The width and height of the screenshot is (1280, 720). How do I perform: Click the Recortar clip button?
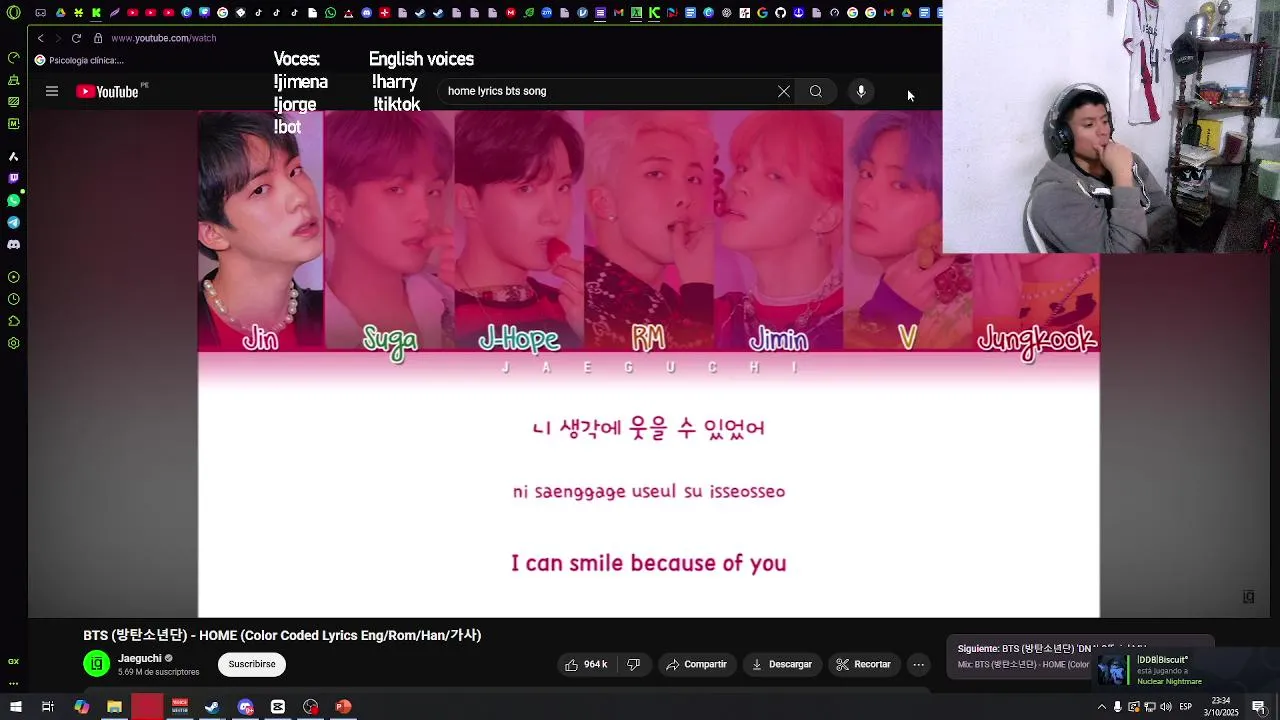click(x=863, y=664)
